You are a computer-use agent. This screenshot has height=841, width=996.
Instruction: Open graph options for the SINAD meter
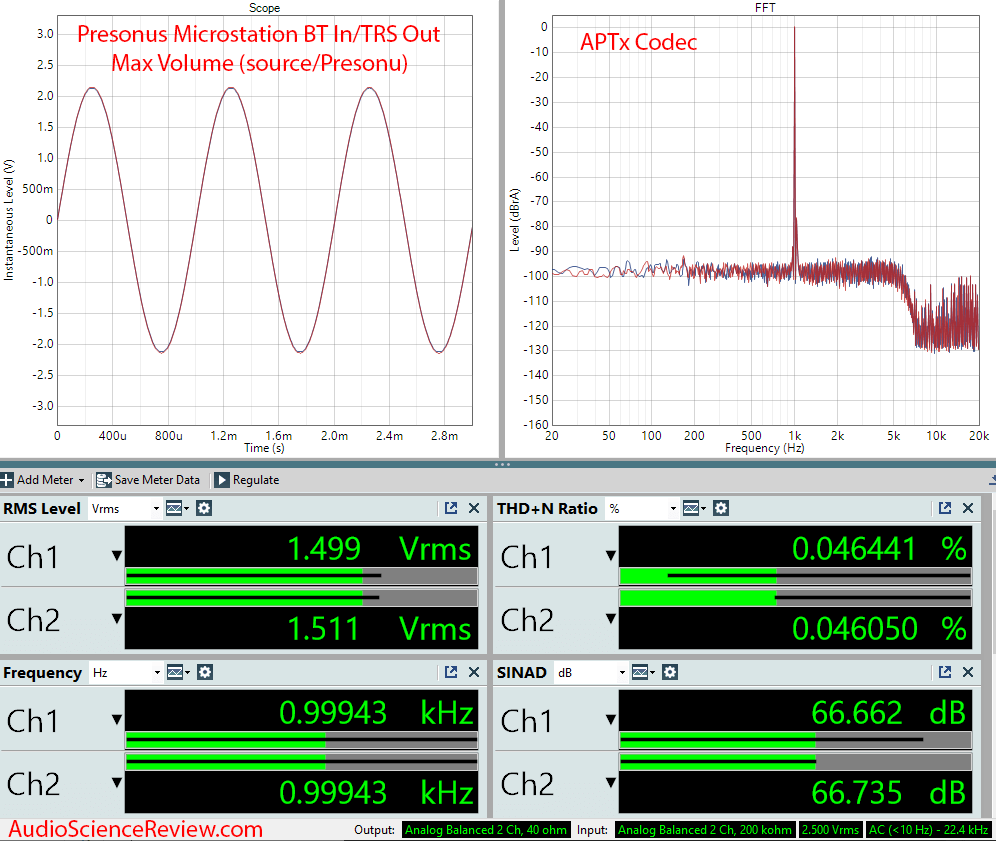point(643,672)
